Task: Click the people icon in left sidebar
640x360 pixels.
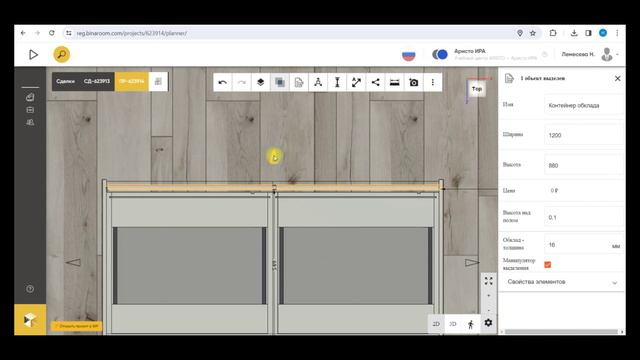Action: (30, 122)
